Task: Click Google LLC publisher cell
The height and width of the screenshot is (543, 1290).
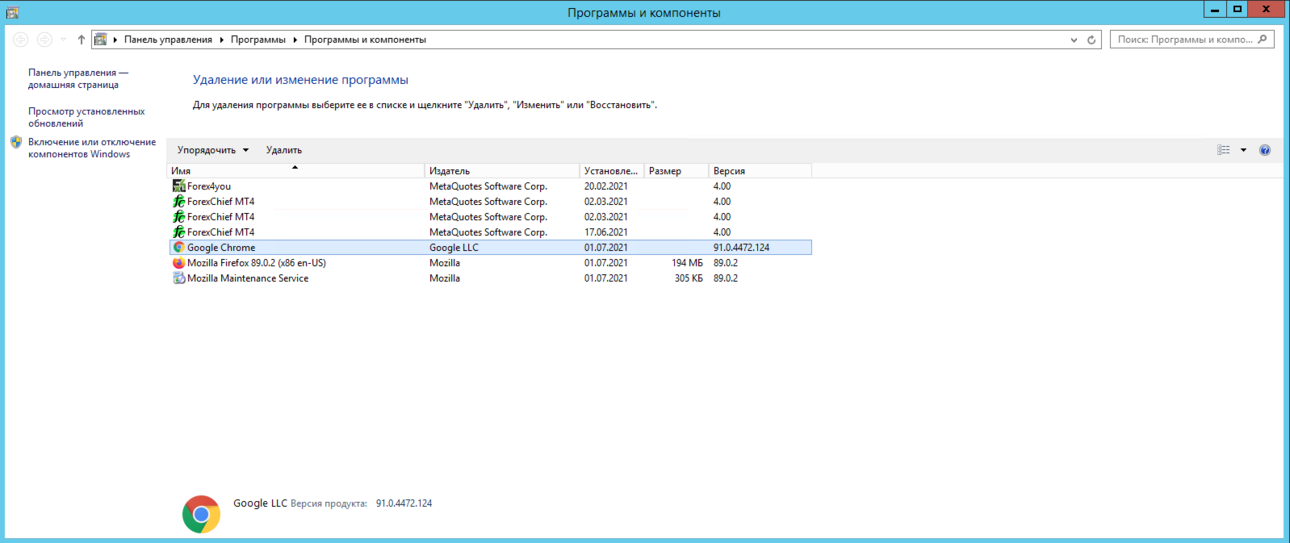Action: tap(454, 247)
